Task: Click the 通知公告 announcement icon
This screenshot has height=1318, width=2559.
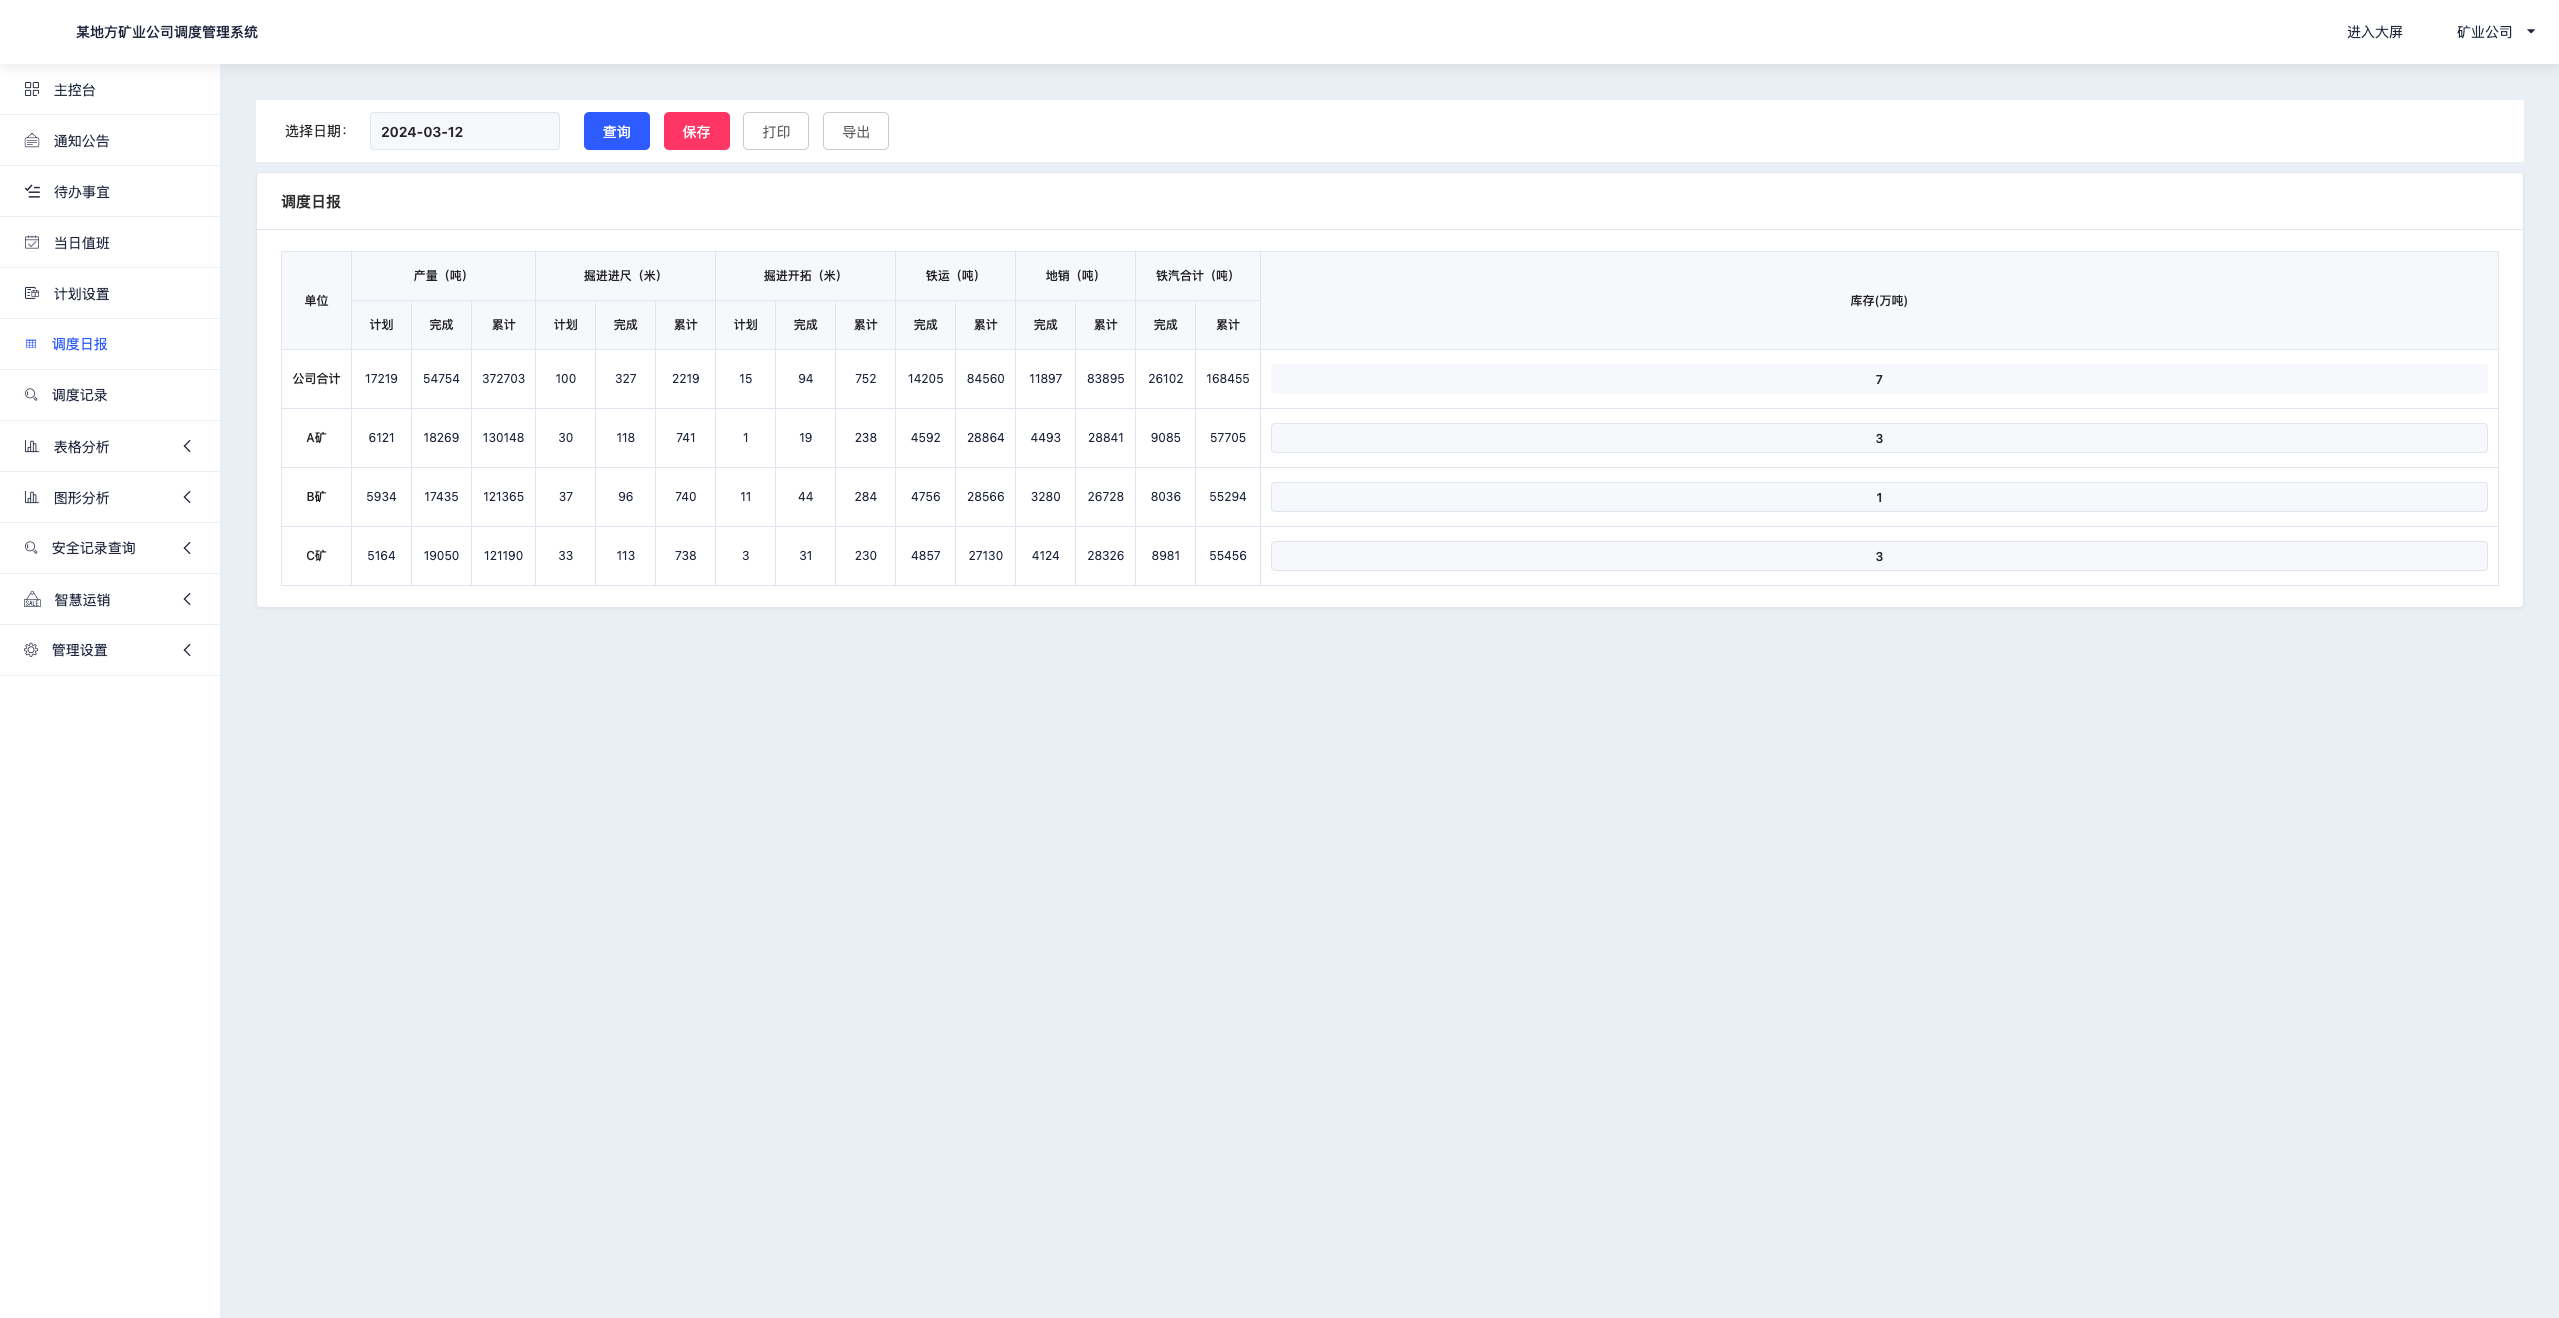Action: (32, 141)
